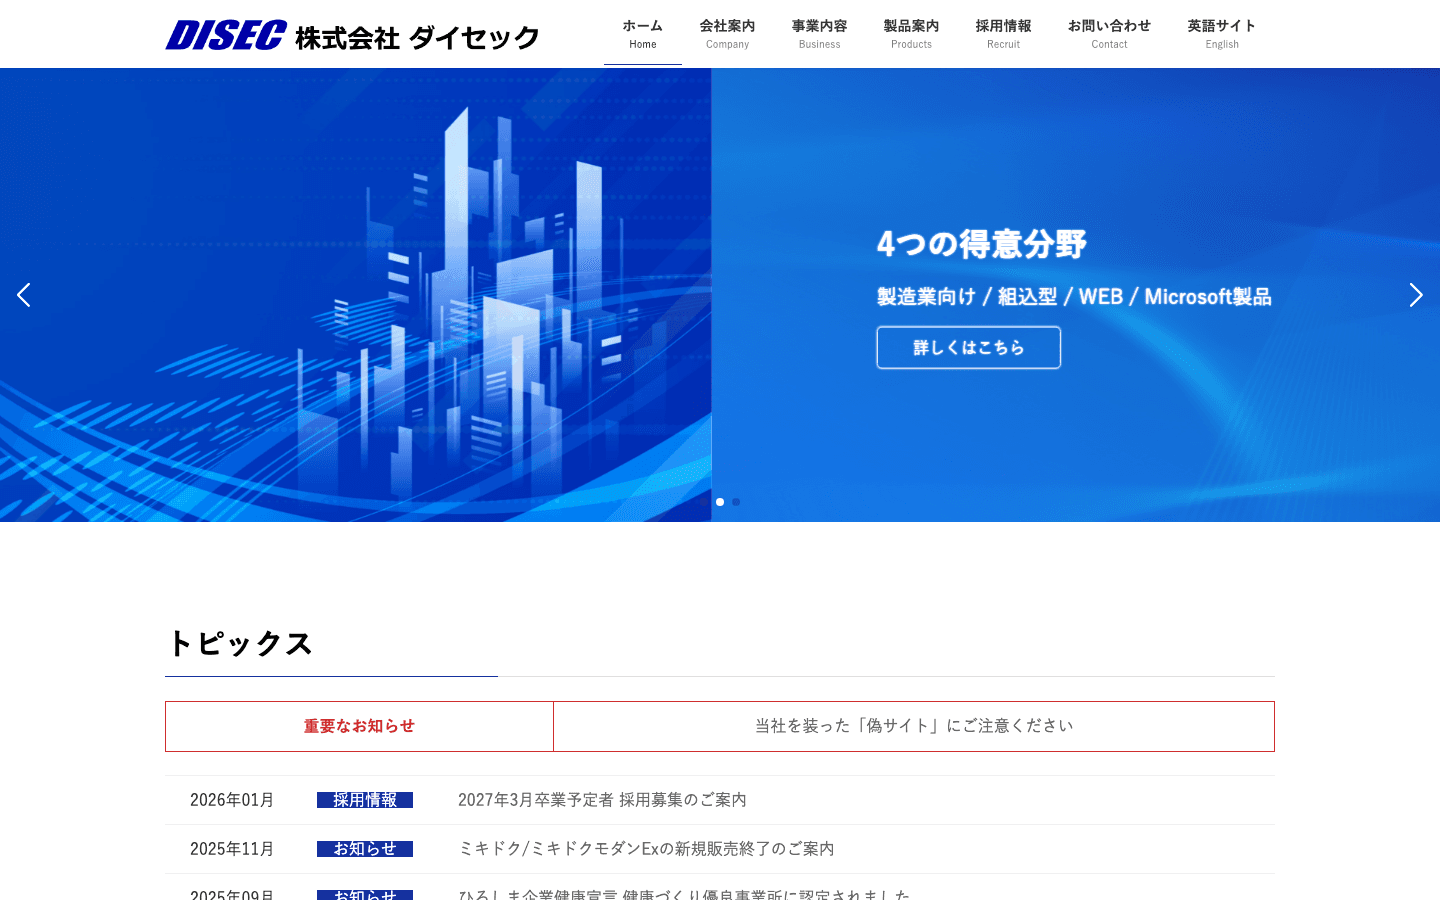Open the お問い合わせ Contact page
This screenshot has height=900, width=1440.
coord(1109,34)
